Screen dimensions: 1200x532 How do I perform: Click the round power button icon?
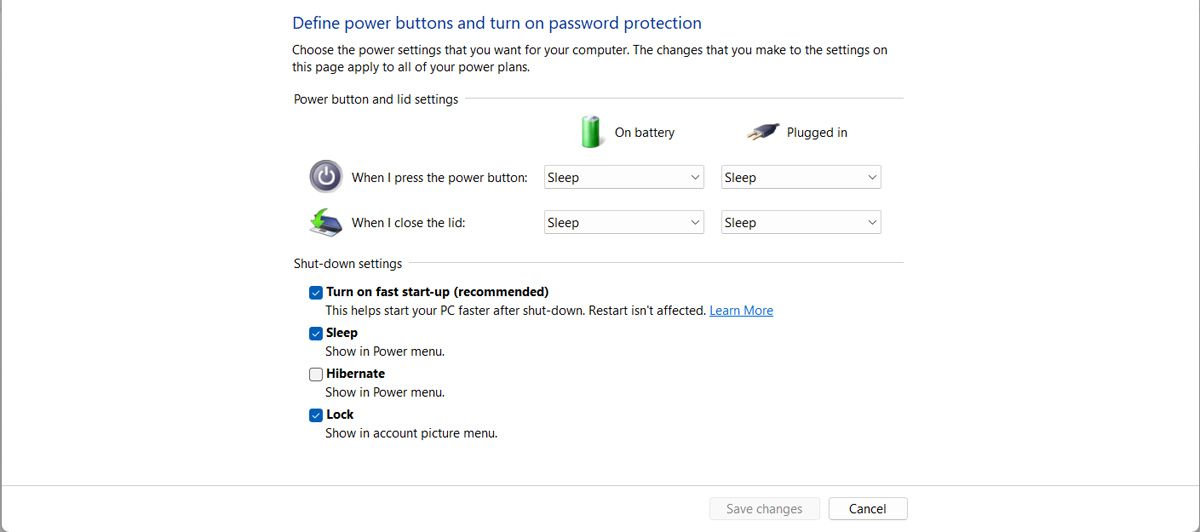click(x=325, y=177)
